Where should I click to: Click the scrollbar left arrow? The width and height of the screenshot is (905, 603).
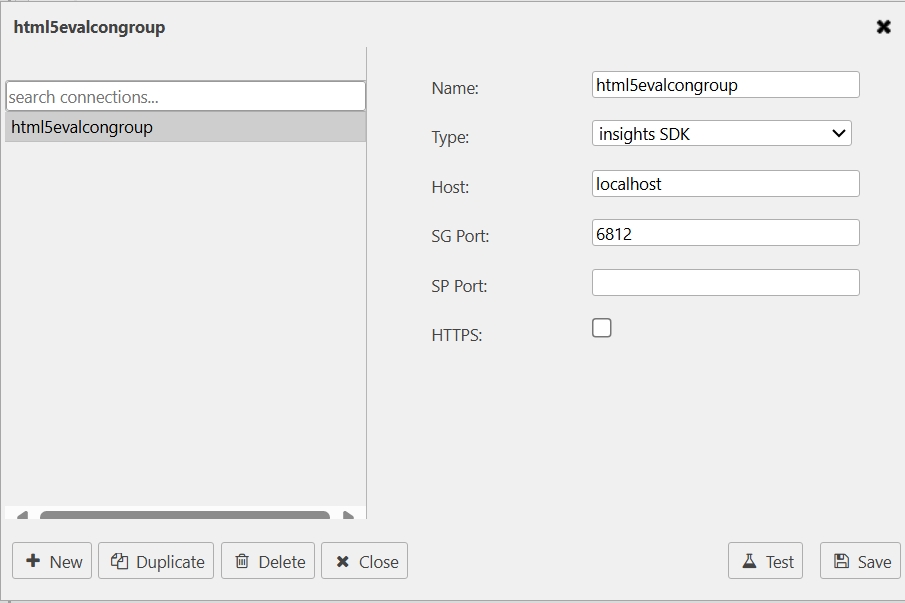[x=22, y=515]
